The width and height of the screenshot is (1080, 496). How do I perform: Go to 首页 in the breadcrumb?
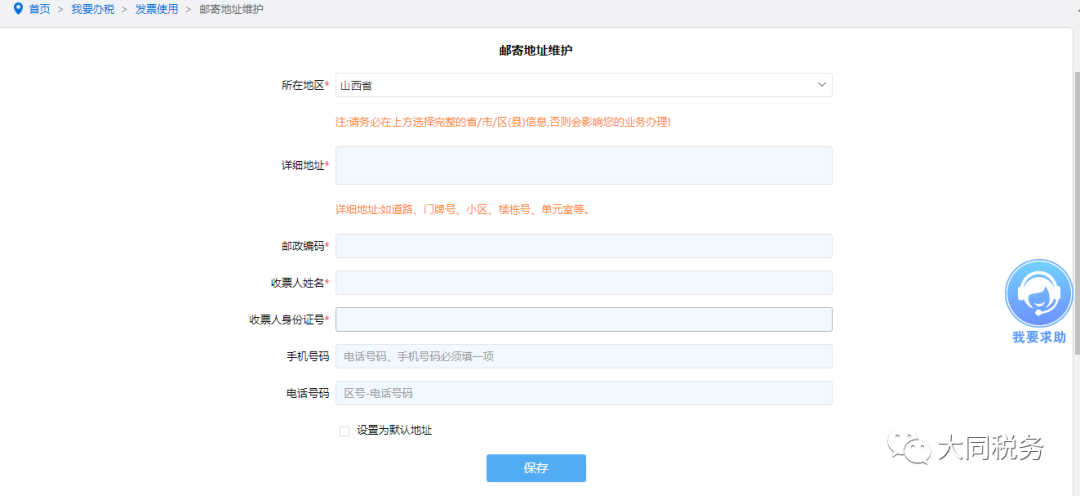39,10
